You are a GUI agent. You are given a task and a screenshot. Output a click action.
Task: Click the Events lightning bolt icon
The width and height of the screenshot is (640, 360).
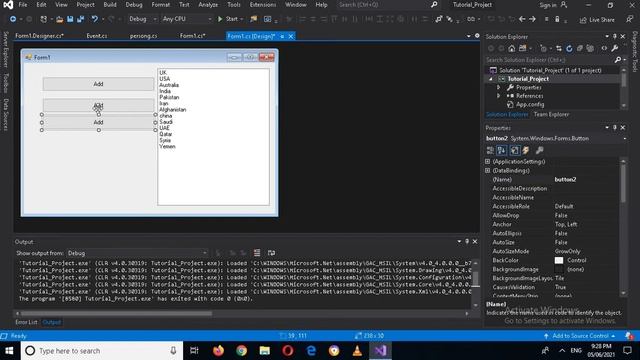[526, 151]
